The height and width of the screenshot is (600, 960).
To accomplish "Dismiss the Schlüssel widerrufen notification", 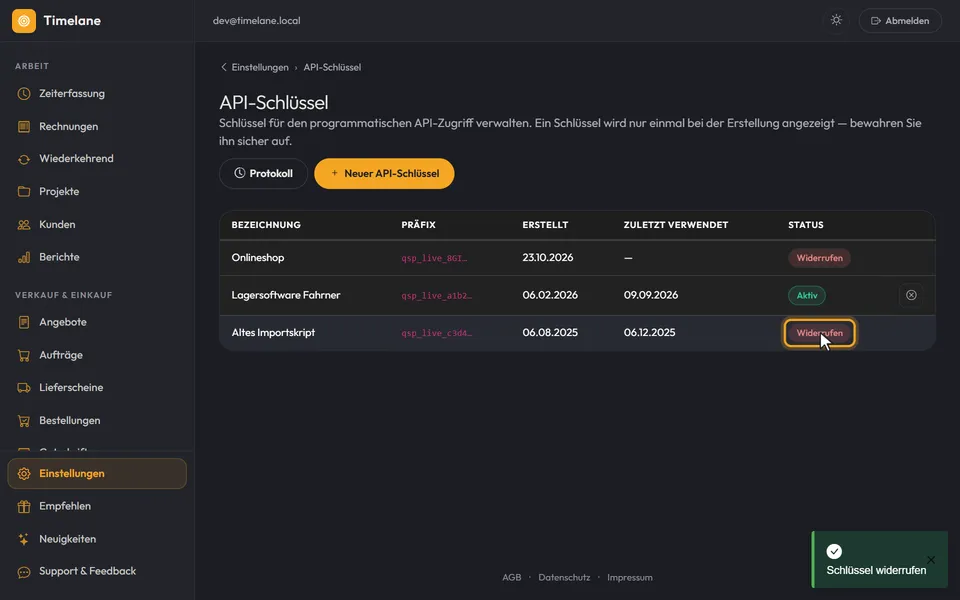I will point(931,560).
